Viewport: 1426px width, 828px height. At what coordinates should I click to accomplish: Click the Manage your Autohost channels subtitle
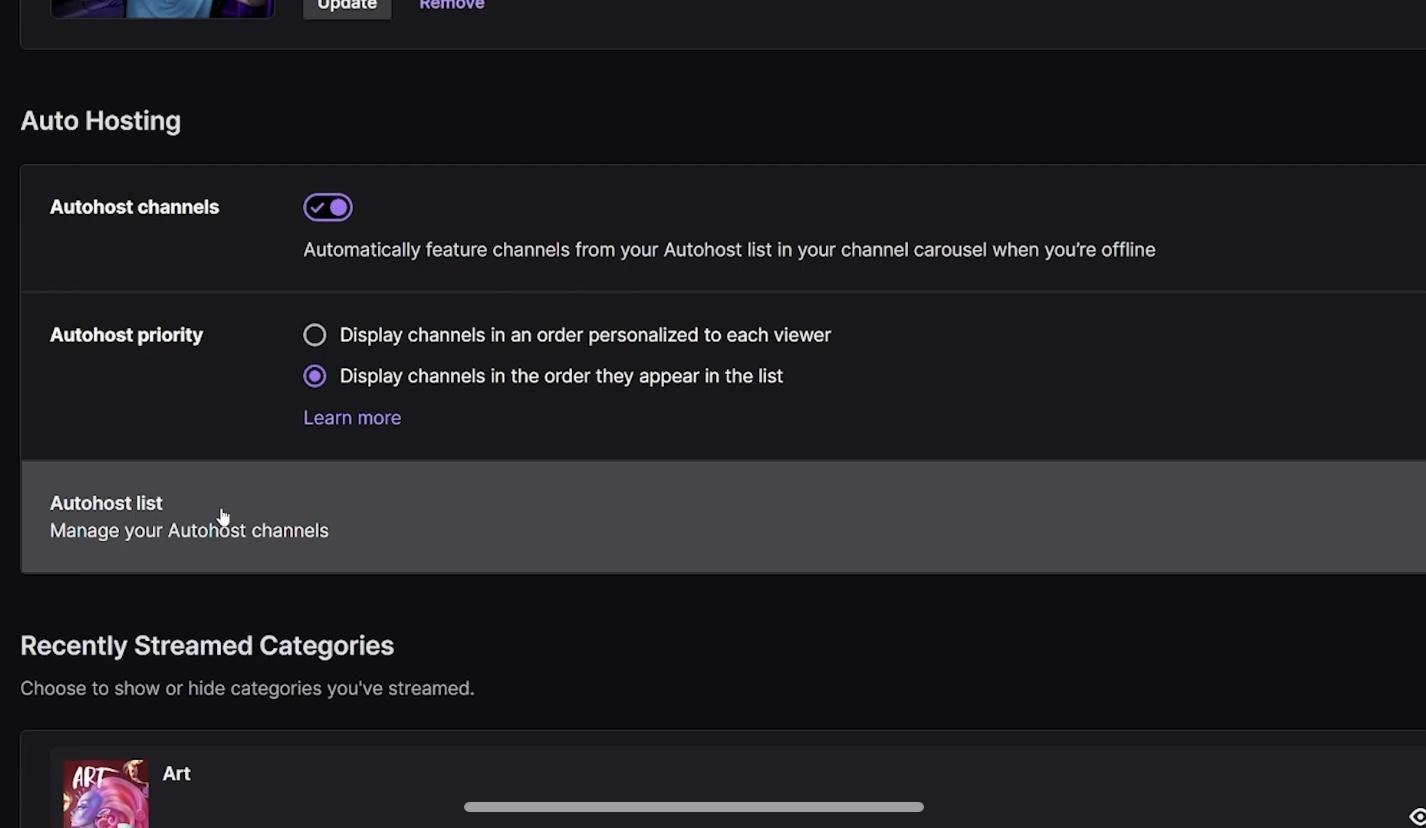[x=189, y=531]
